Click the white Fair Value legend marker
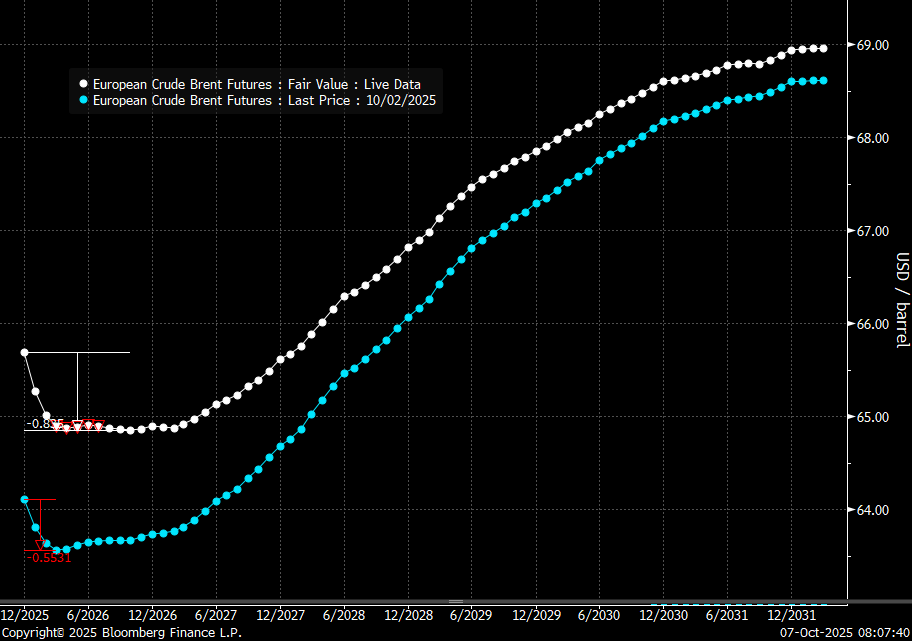Image resolution: width=912 pixels, height=641 pixels. pyautogui.click(x=84, y=85)
